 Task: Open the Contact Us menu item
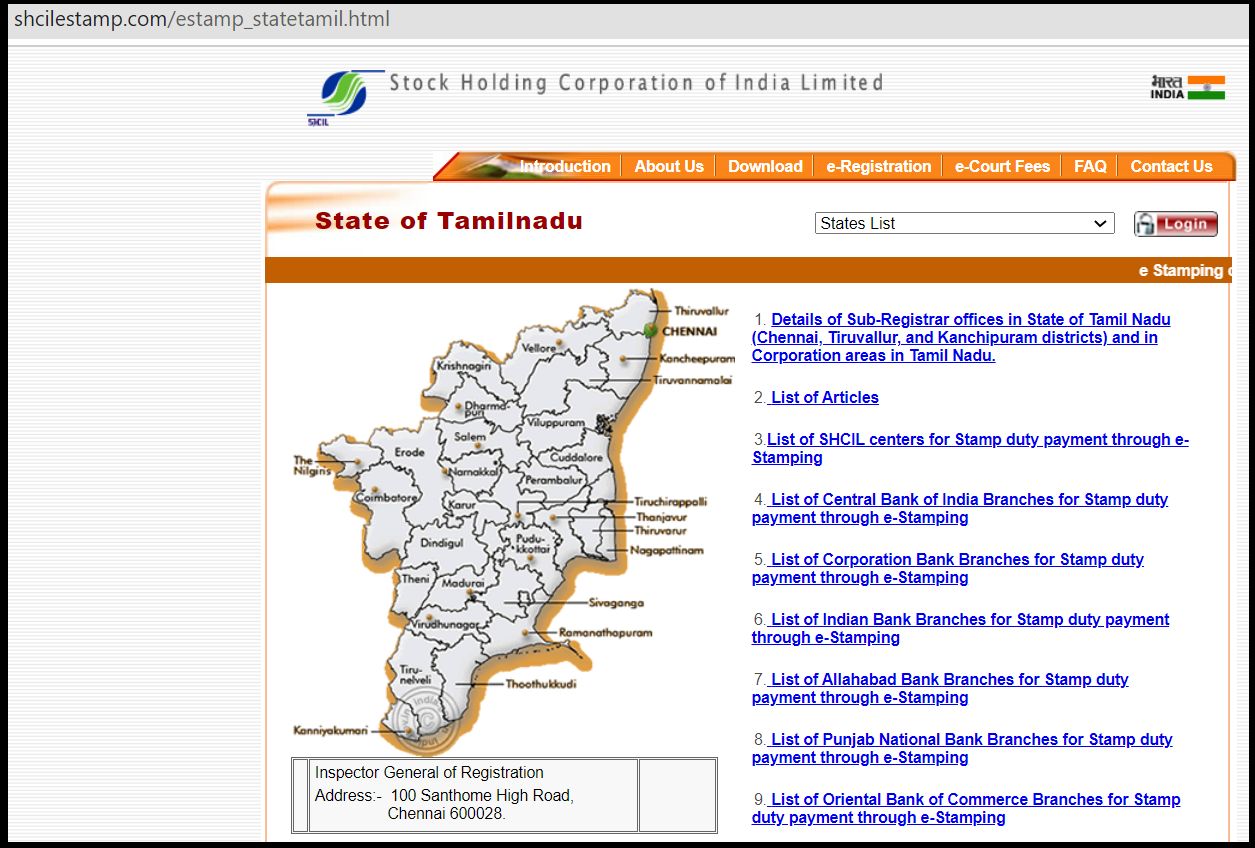click(1171, 166)
